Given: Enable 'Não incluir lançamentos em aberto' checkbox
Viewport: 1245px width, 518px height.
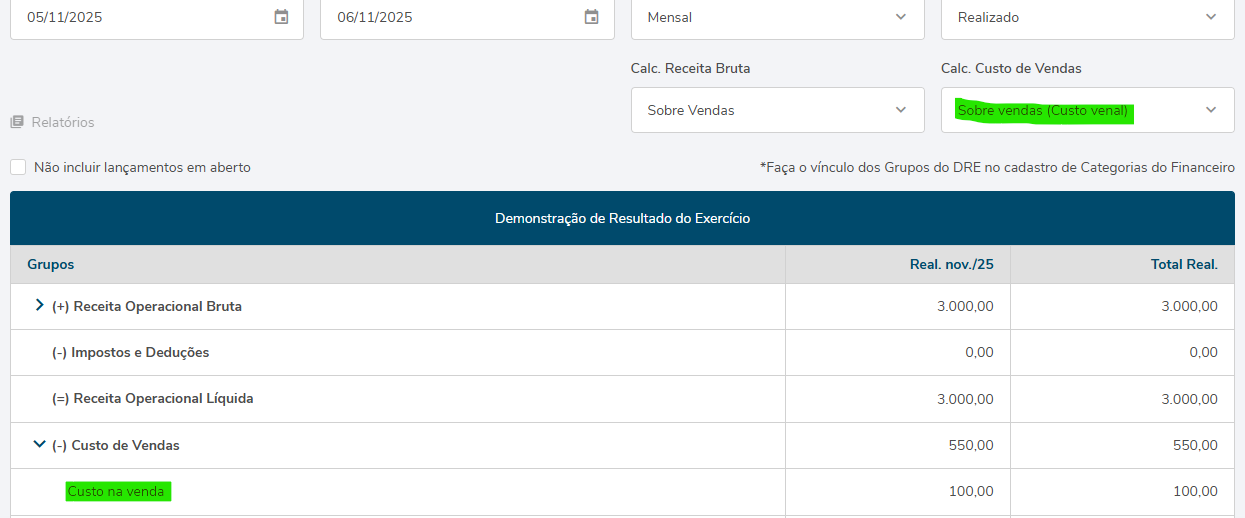Looking at the screenshot, I should [18, 167].
